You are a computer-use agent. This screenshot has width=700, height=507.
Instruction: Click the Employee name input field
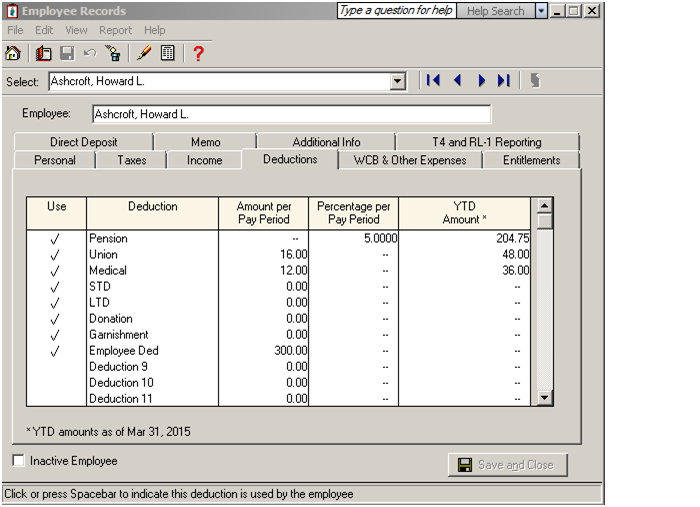click(292, 114)
